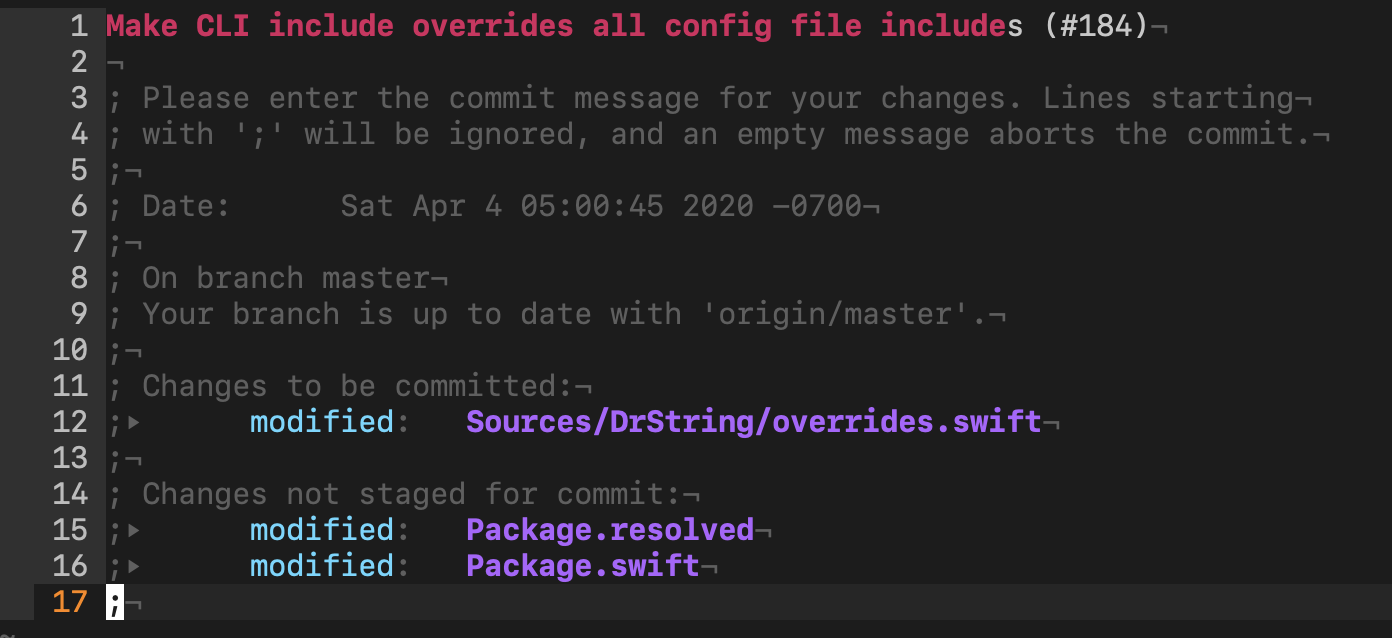This screenshot has width=1392, height=638.
Task: Click line number 1 in the gutter
Action: [x=80, y=26]
